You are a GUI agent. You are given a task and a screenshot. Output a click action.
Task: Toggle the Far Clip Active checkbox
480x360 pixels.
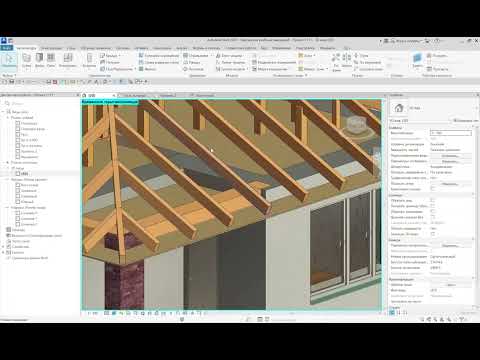click(433, 217)
